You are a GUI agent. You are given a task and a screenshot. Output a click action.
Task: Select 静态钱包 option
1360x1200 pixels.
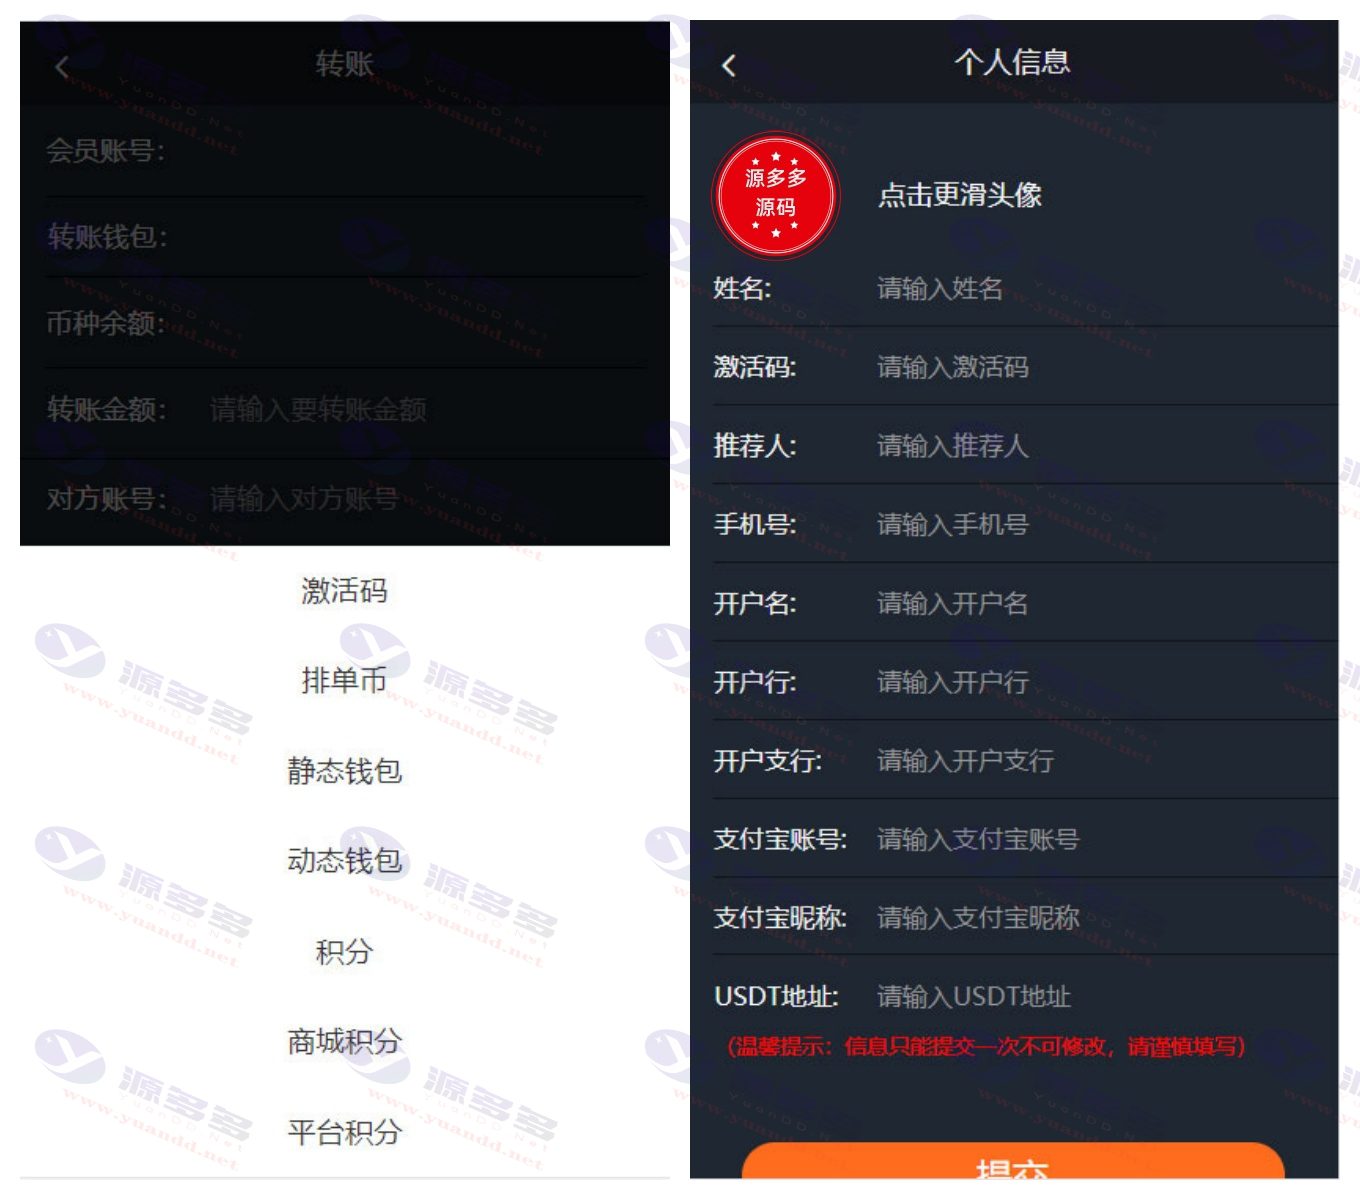344,771
